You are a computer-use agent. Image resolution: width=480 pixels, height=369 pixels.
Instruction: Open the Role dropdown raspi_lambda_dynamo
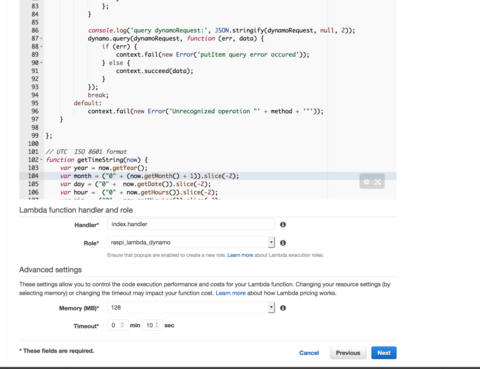coord(191,242)
